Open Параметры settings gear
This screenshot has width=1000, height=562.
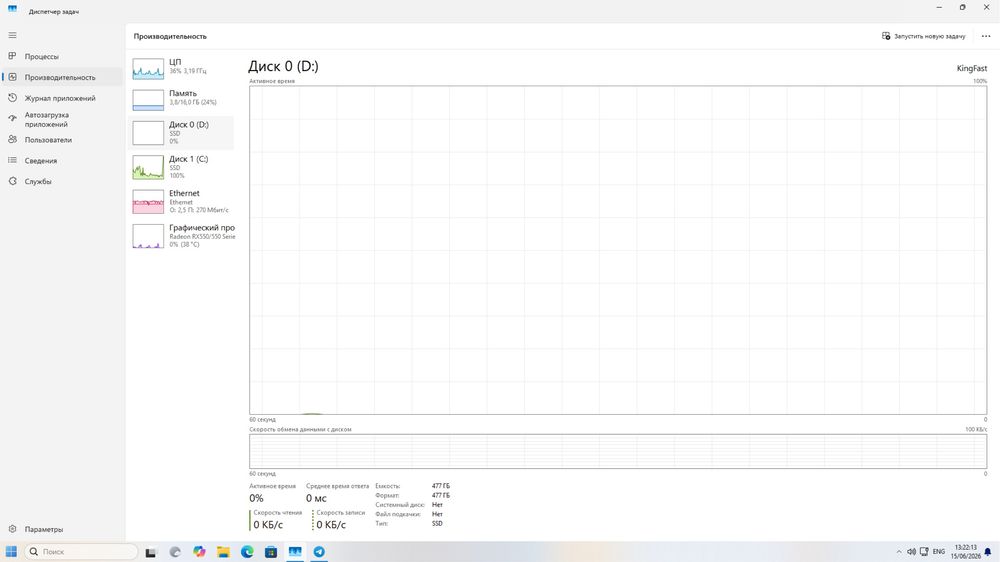[12, 529]
